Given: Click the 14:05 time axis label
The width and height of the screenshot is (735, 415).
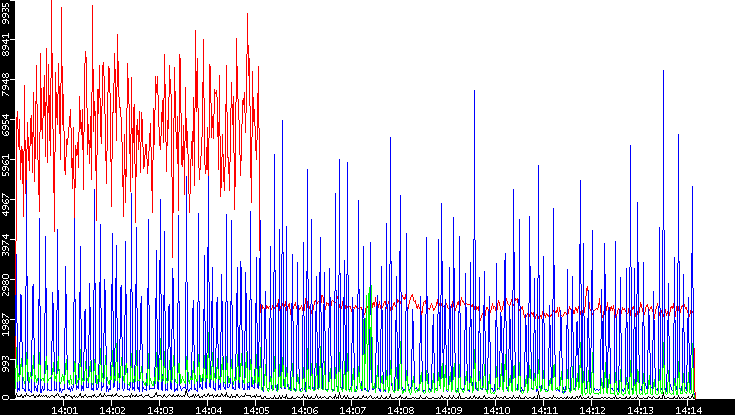Looking at the screenshot, I should [256, 410].
